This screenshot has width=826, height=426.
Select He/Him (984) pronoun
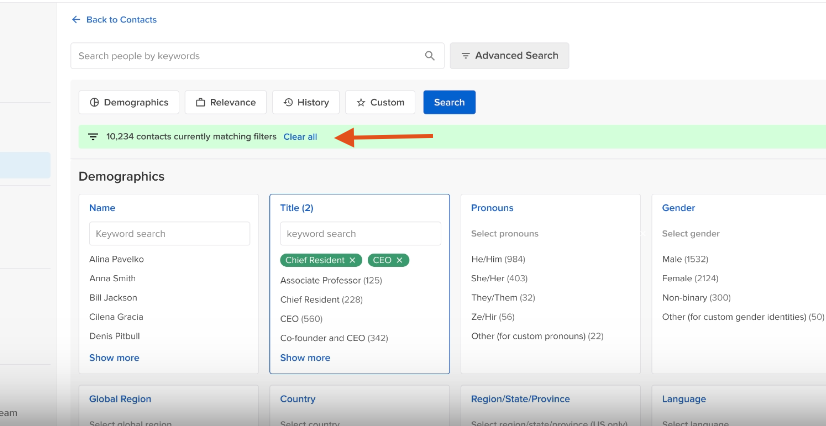[x=498, y=259]
